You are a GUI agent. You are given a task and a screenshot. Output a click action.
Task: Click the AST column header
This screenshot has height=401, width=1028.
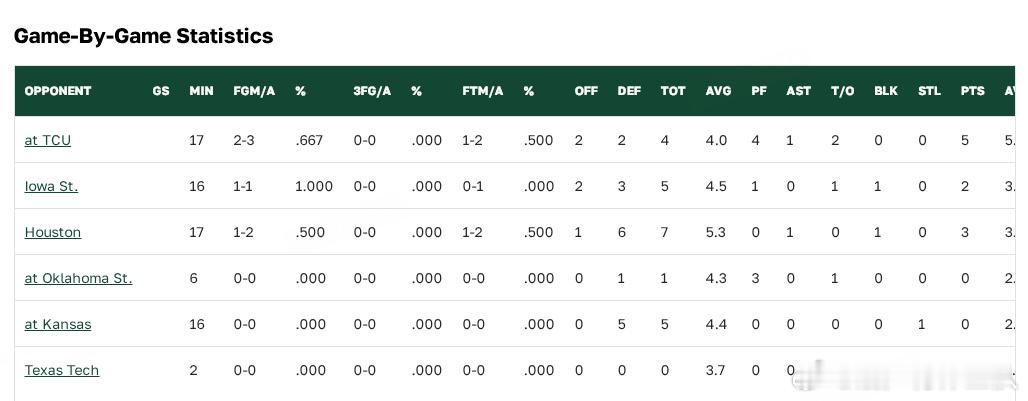click(799, 91)
